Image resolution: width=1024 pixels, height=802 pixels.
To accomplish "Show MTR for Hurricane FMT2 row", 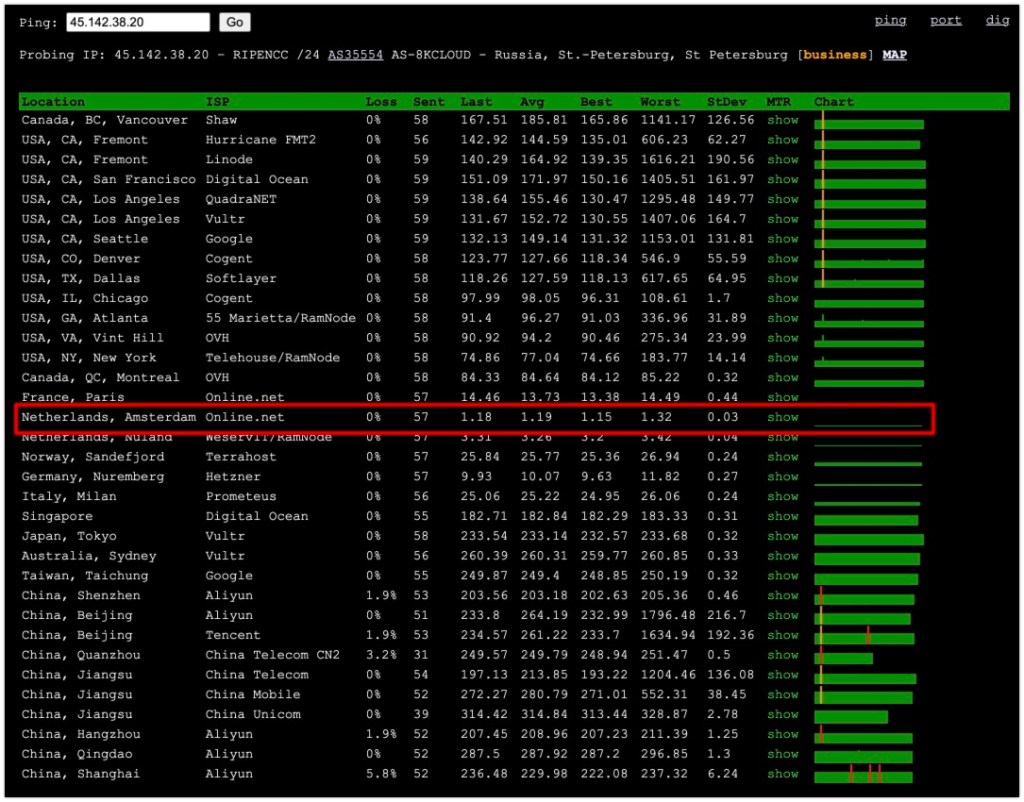I will pyautogui.click(x=782, y=140).
